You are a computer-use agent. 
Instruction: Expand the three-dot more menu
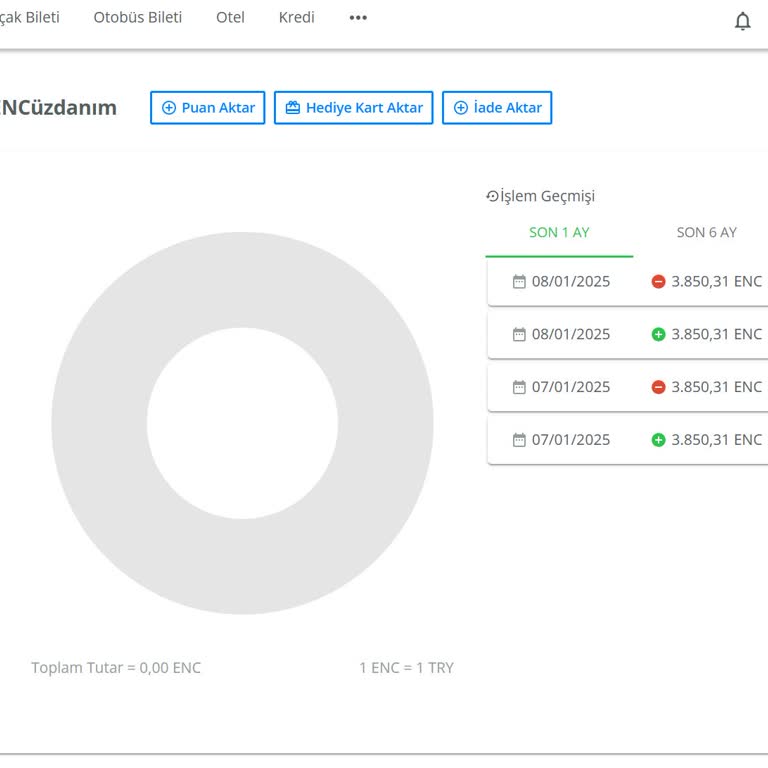[x=358, y=18]
